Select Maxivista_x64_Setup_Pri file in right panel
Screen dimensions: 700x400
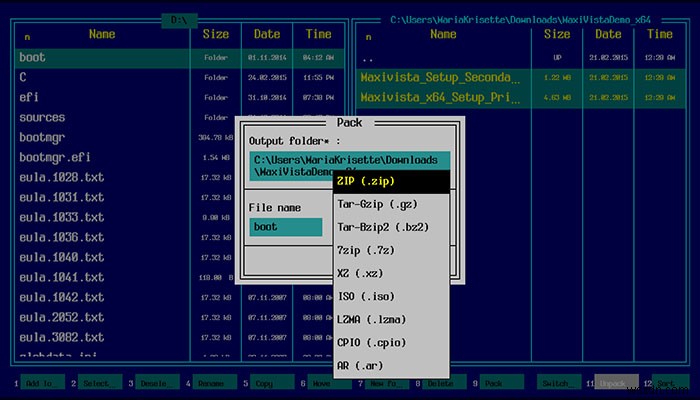click(441, 97)
